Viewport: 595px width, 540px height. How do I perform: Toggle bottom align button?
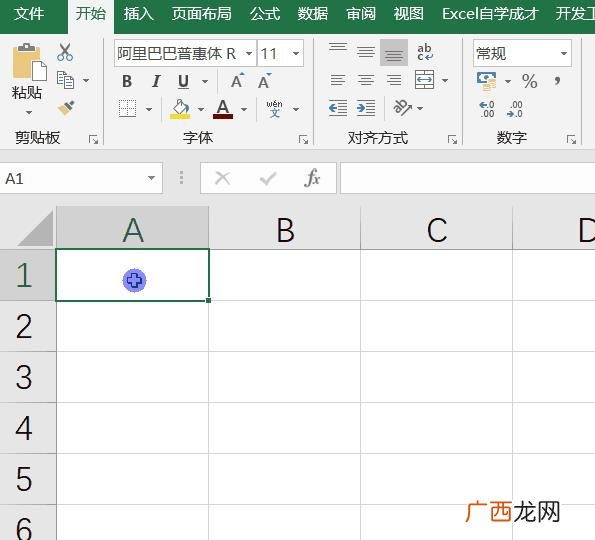point(394,52)
